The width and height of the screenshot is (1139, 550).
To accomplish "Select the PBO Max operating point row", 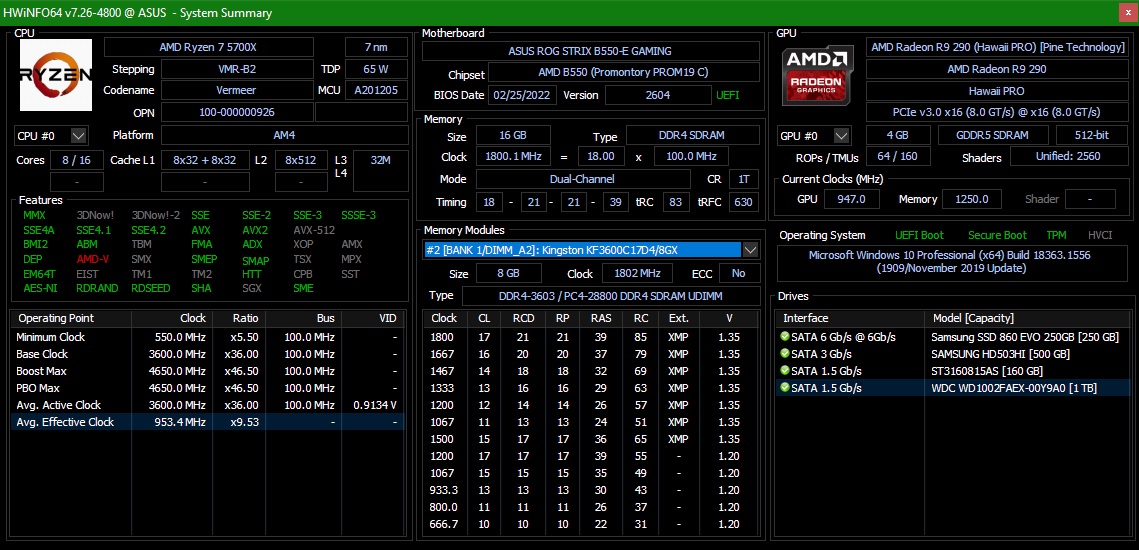I will click(207, 388).
